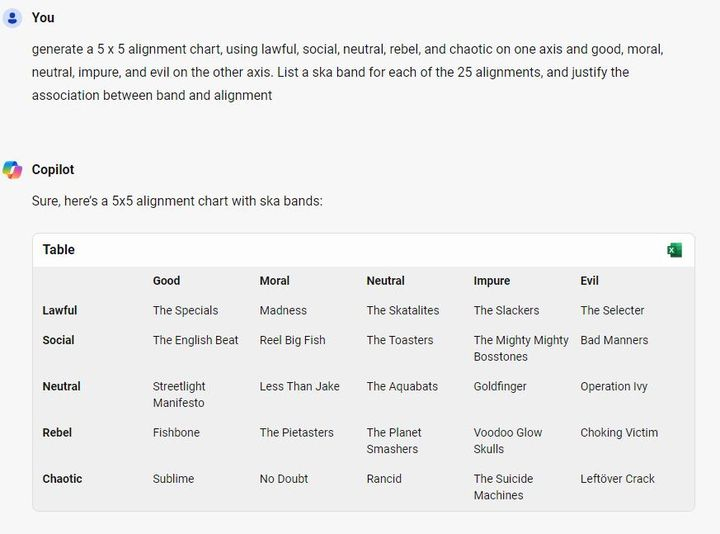Click the Excel export icon in table header
The width and height of the screenshot is (720, 534).
[674, 250]
